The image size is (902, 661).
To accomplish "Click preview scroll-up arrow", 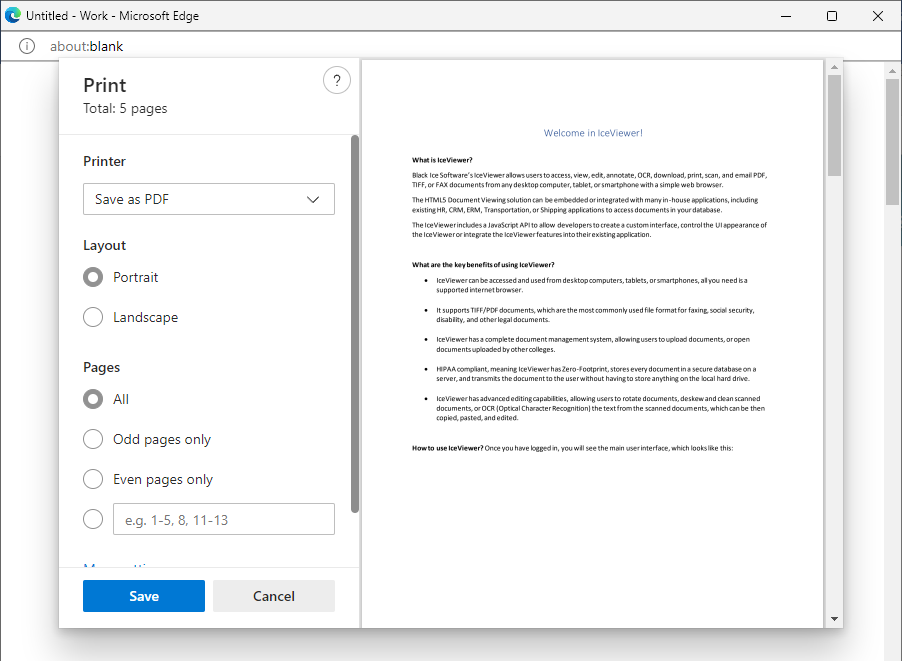I will point(834,67).
